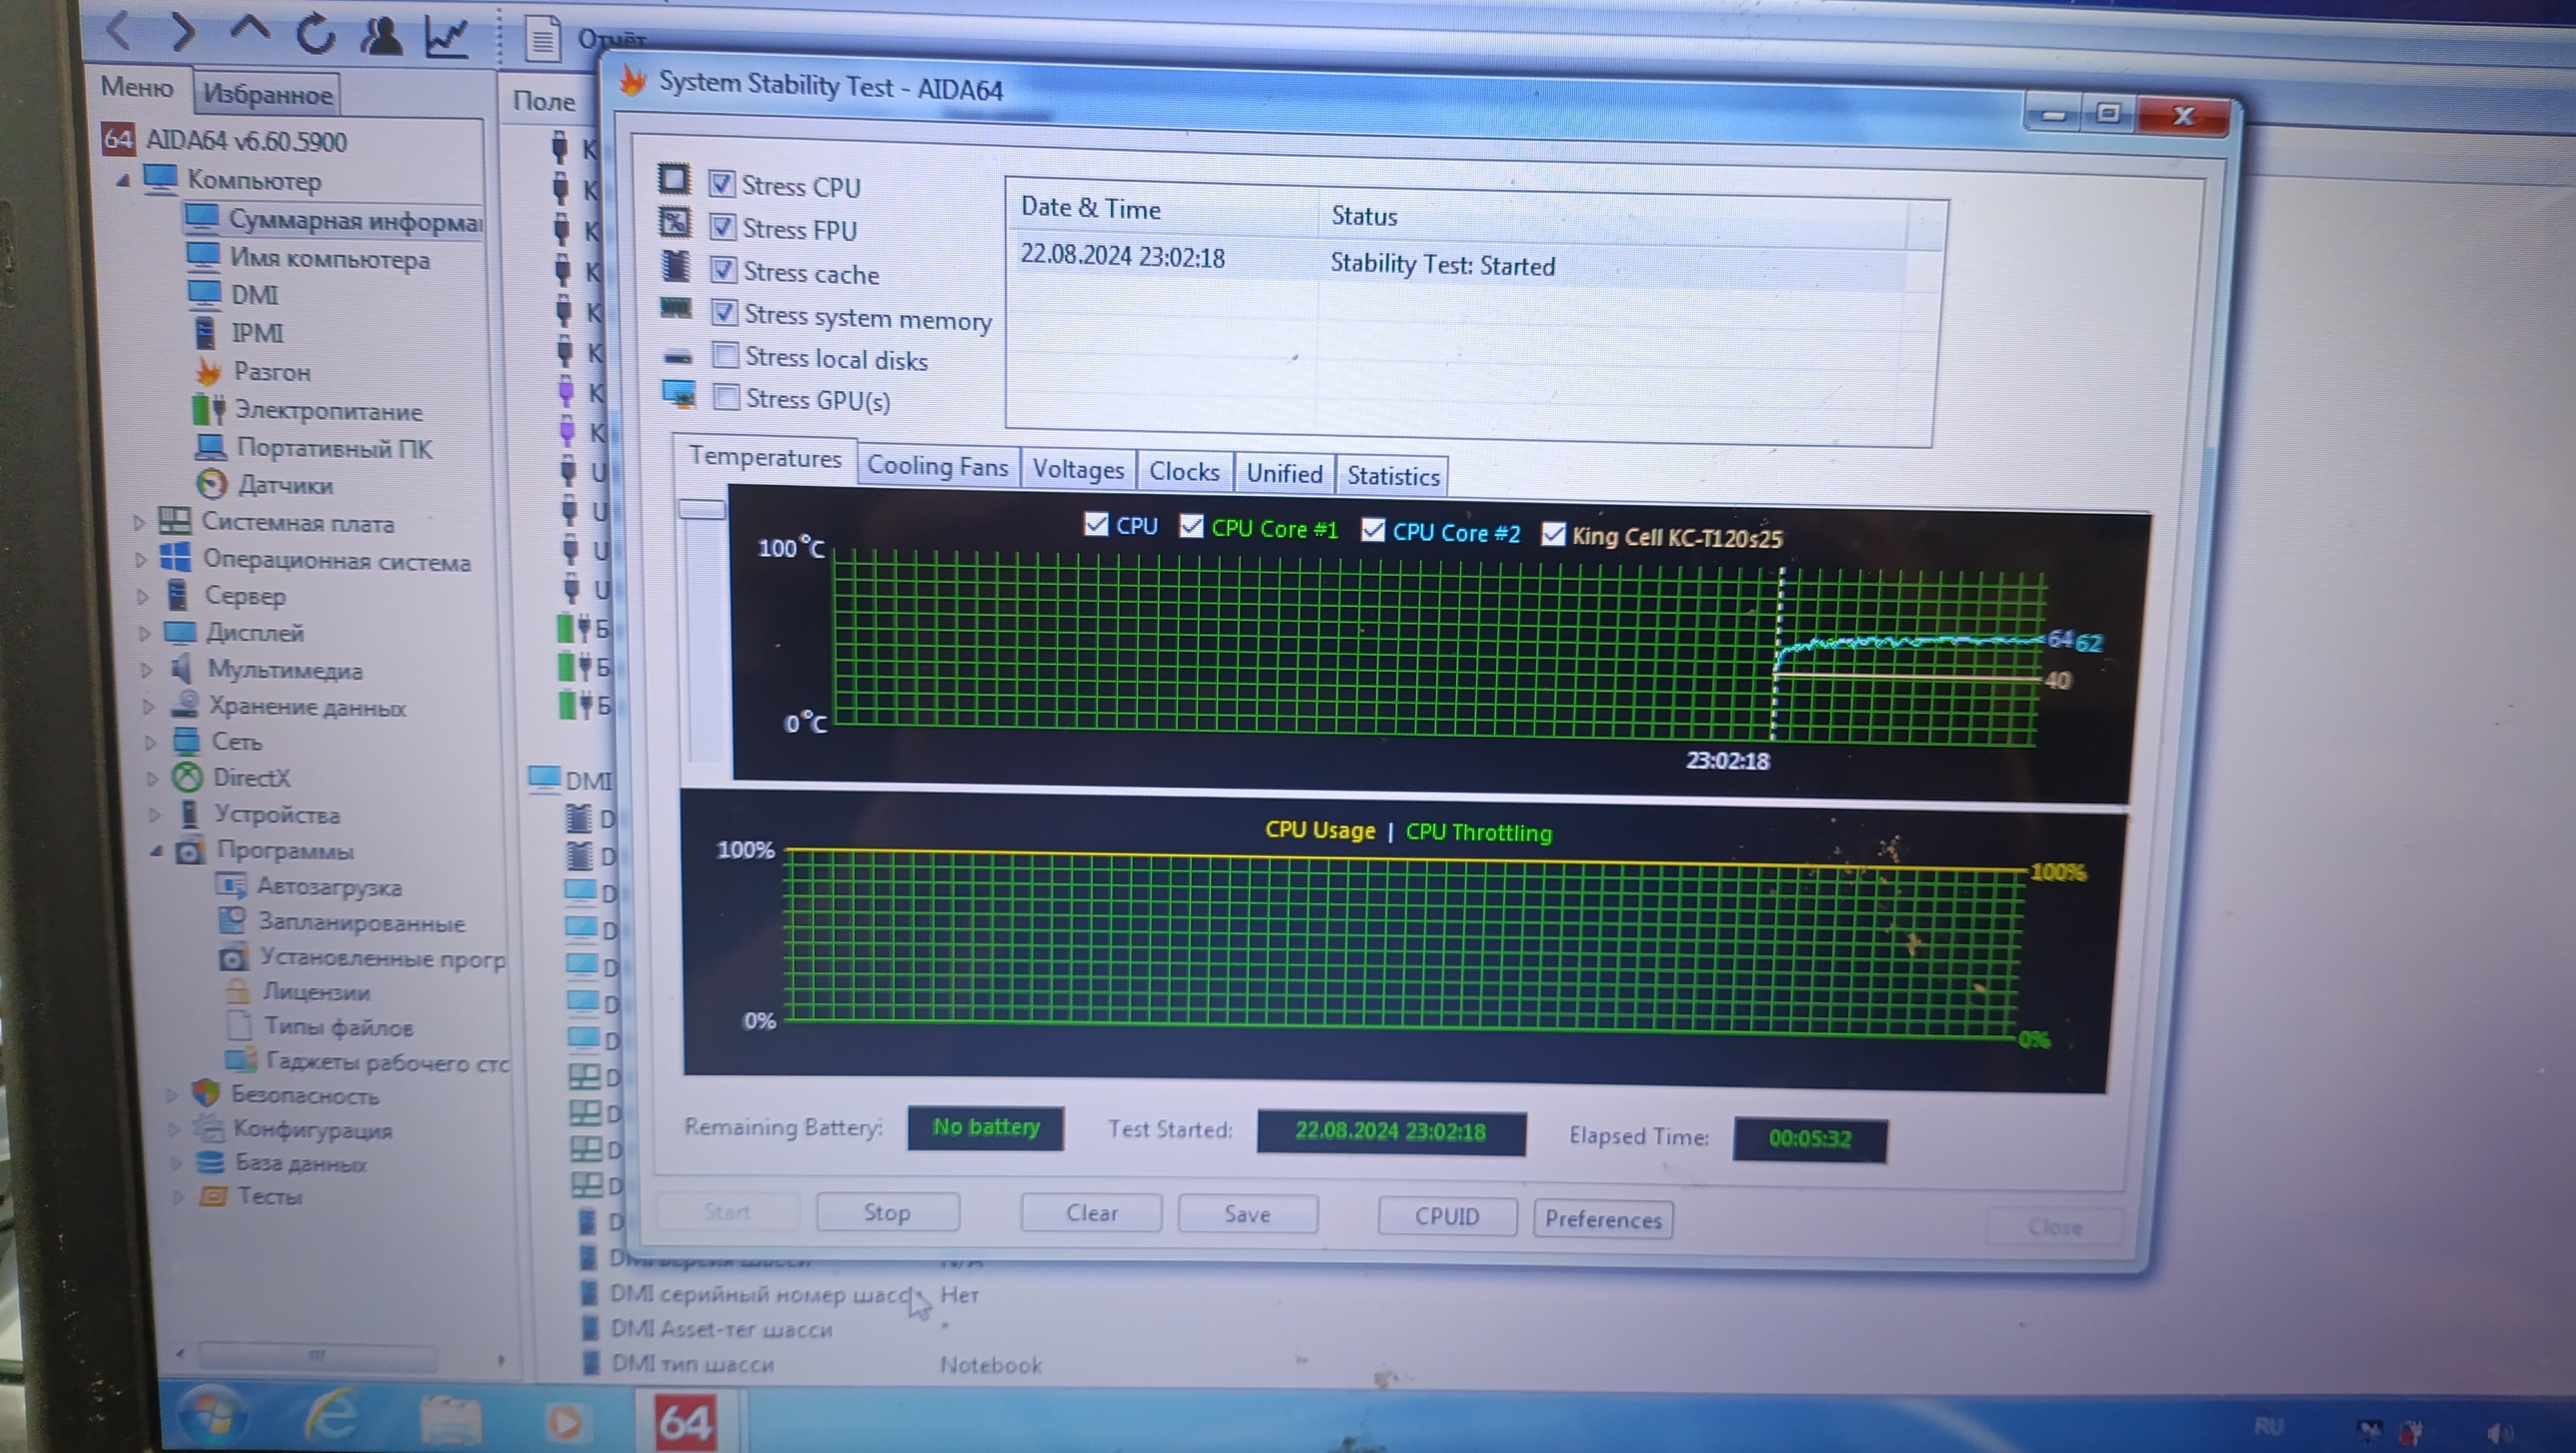Open the Preferences dialog
The height and width of the screenshot is (1453, 2576).
click(1602, 1219)
